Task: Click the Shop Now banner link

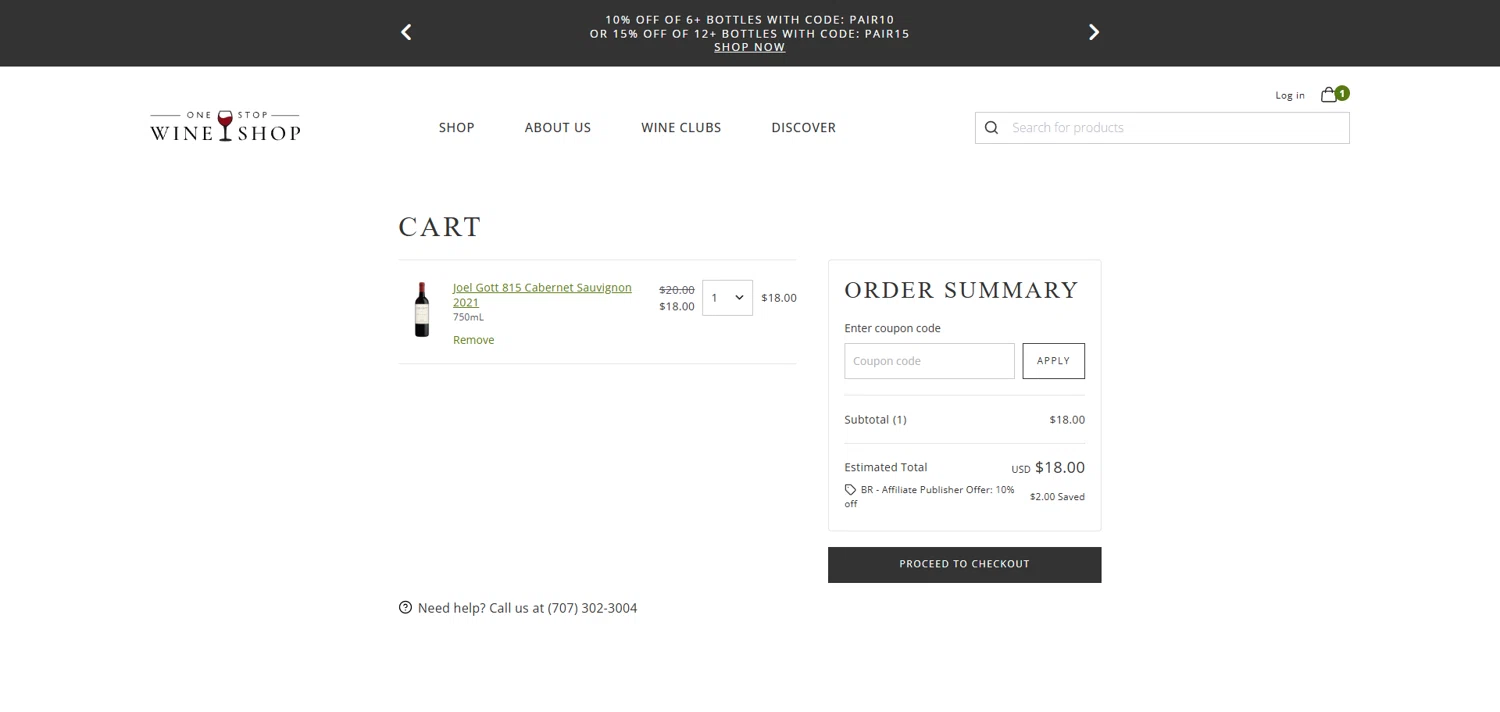Action: point(749,47)
